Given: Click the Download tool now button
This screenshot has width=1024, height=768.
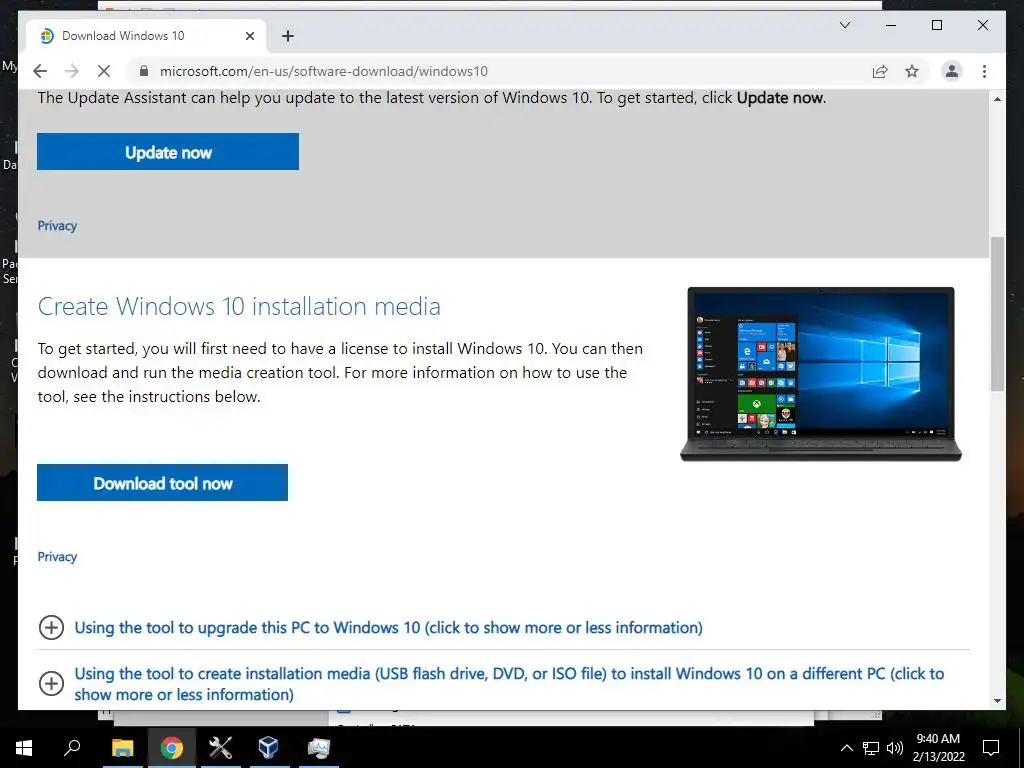Looking at the screenshot, I should [x=163, y=483].
